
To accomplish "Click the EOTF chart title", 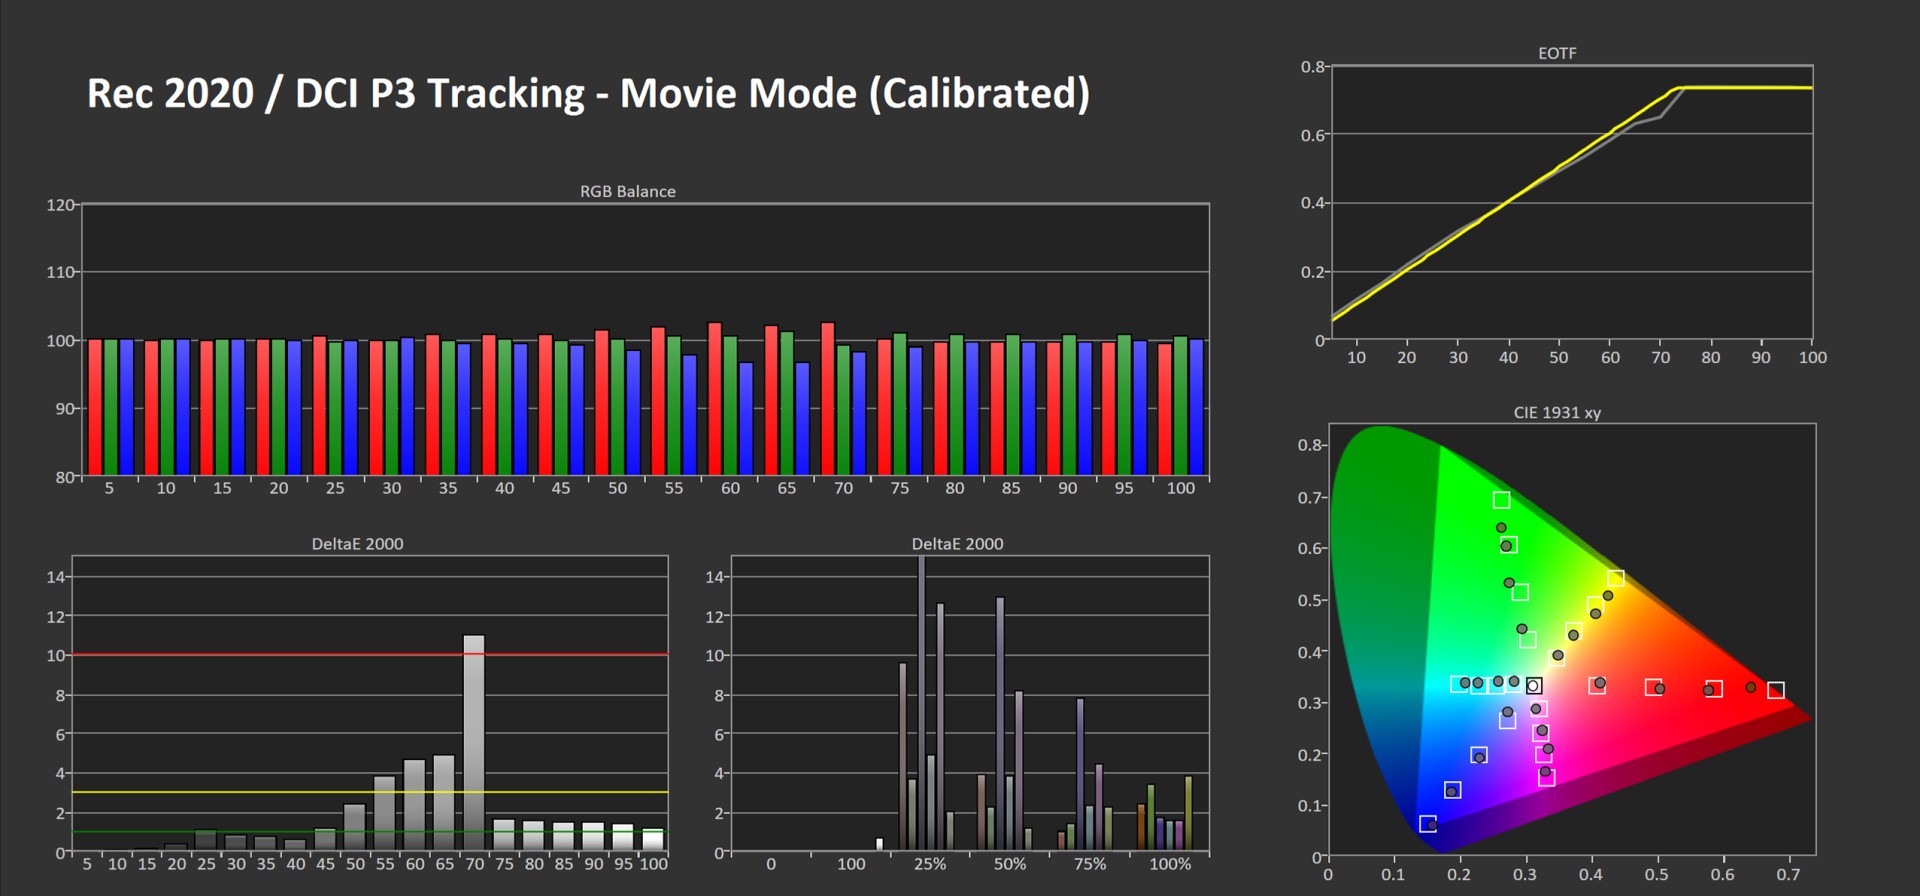I will [1556, 53].
